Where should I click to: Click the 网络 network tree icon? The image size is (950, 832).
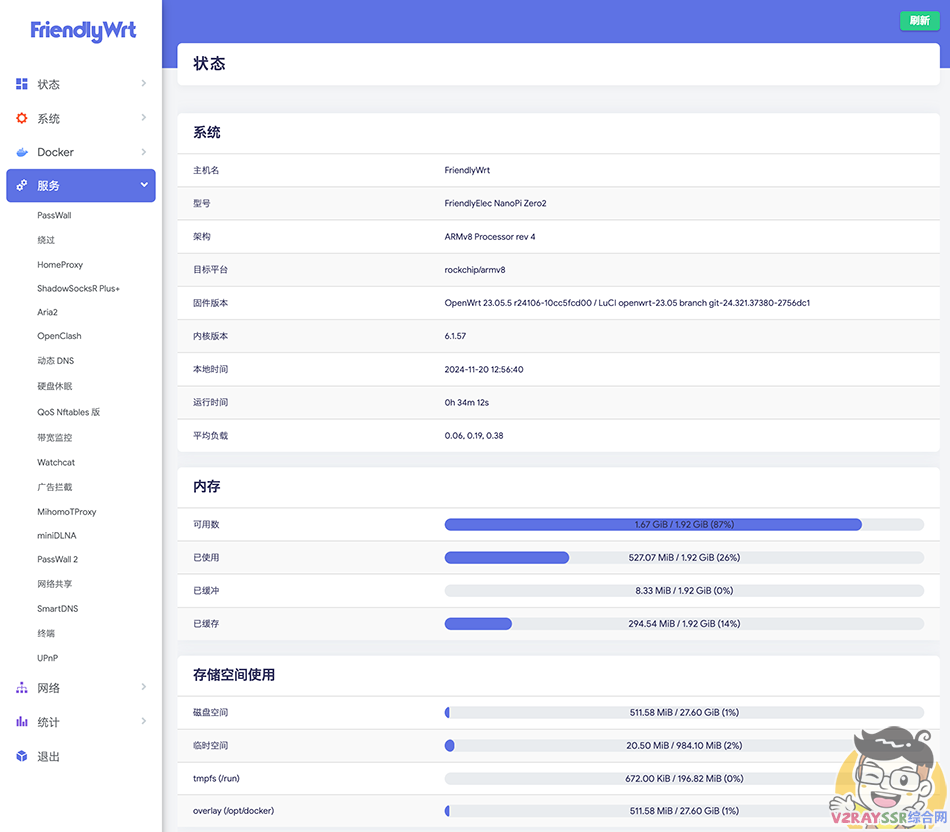click(x=22, y=688)
